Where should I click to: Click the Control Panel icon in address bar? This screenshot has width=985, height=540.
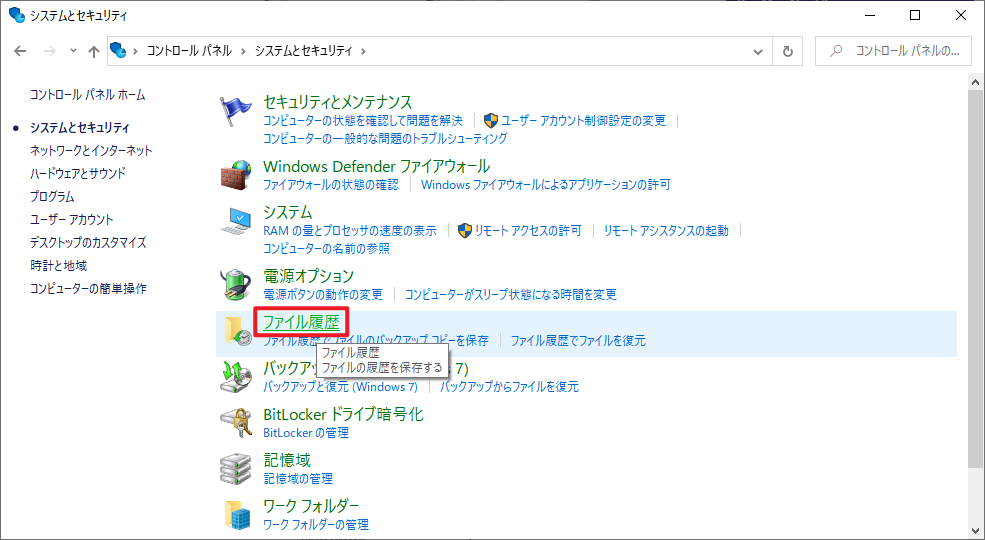(x=118, y=50)
